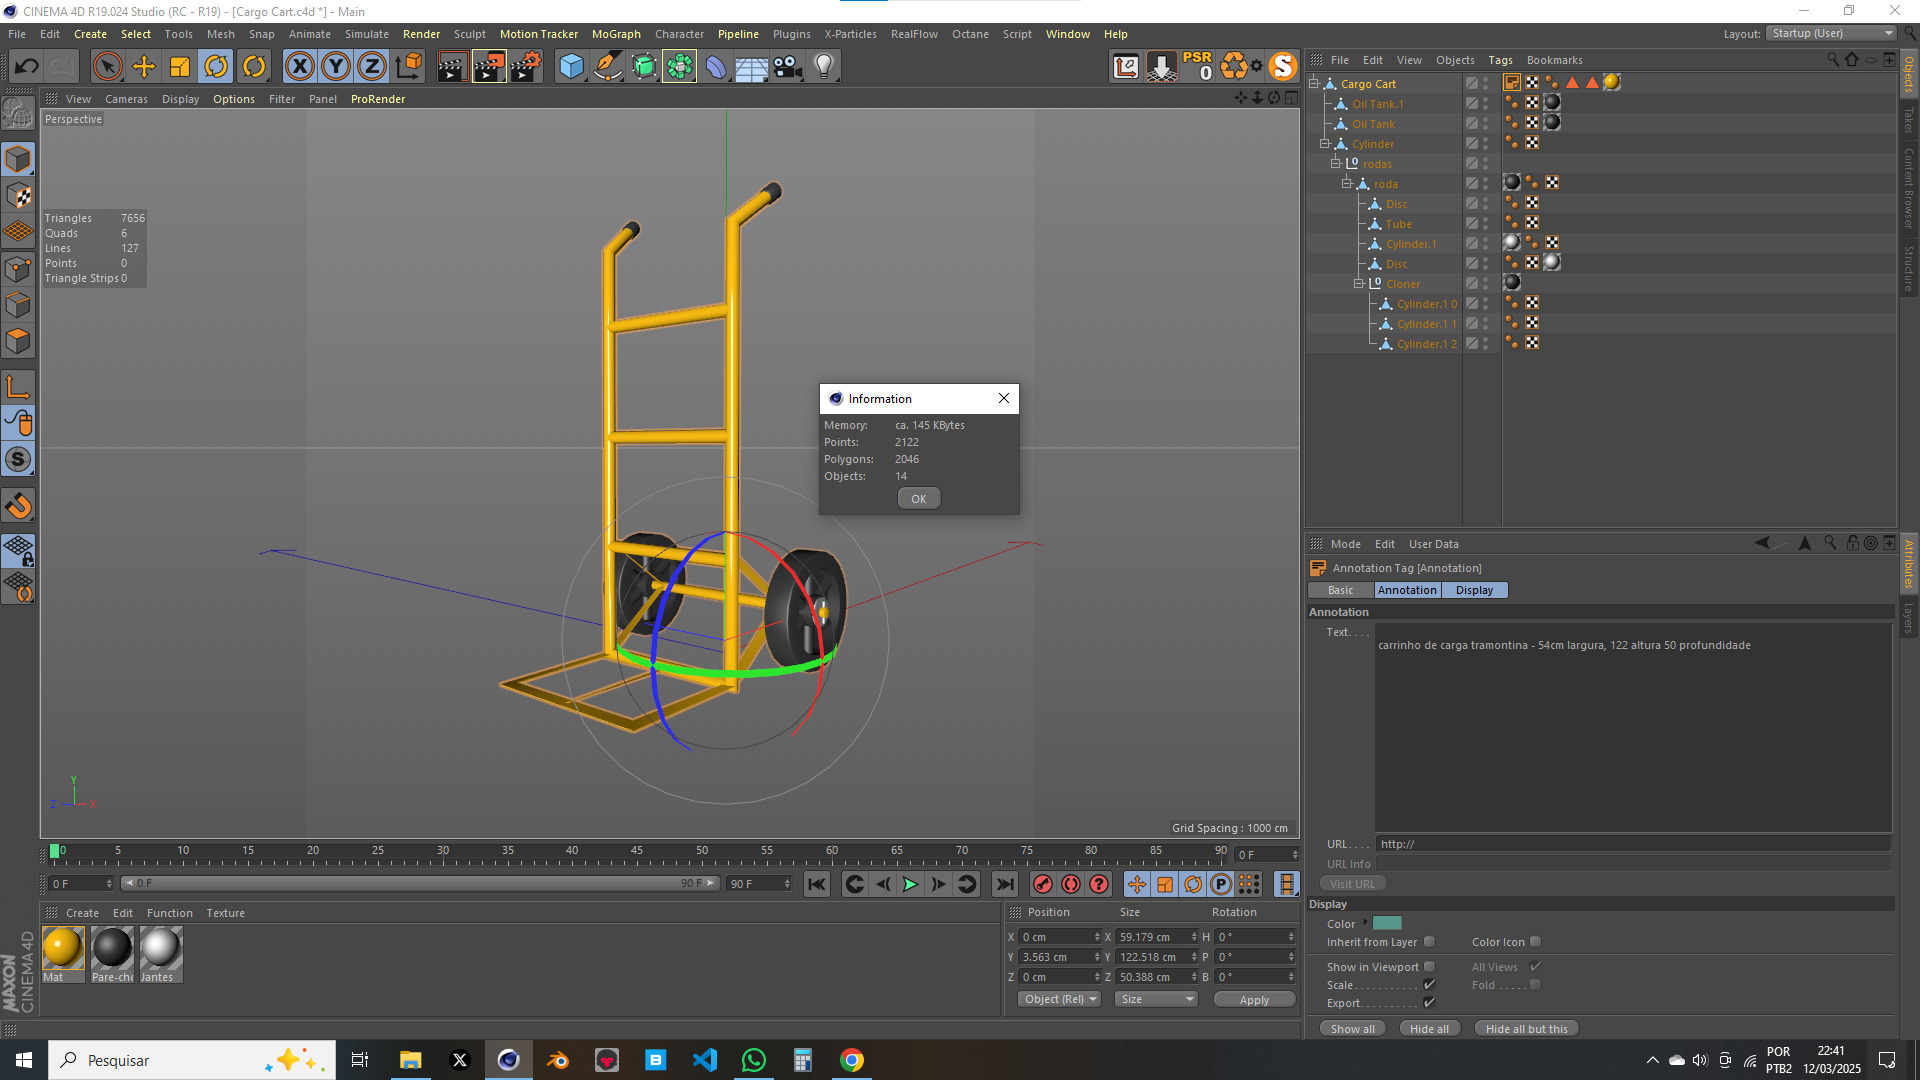
Task: Collapse the Cargo Cart hierarchy
Action: (x=1314, y=84)
